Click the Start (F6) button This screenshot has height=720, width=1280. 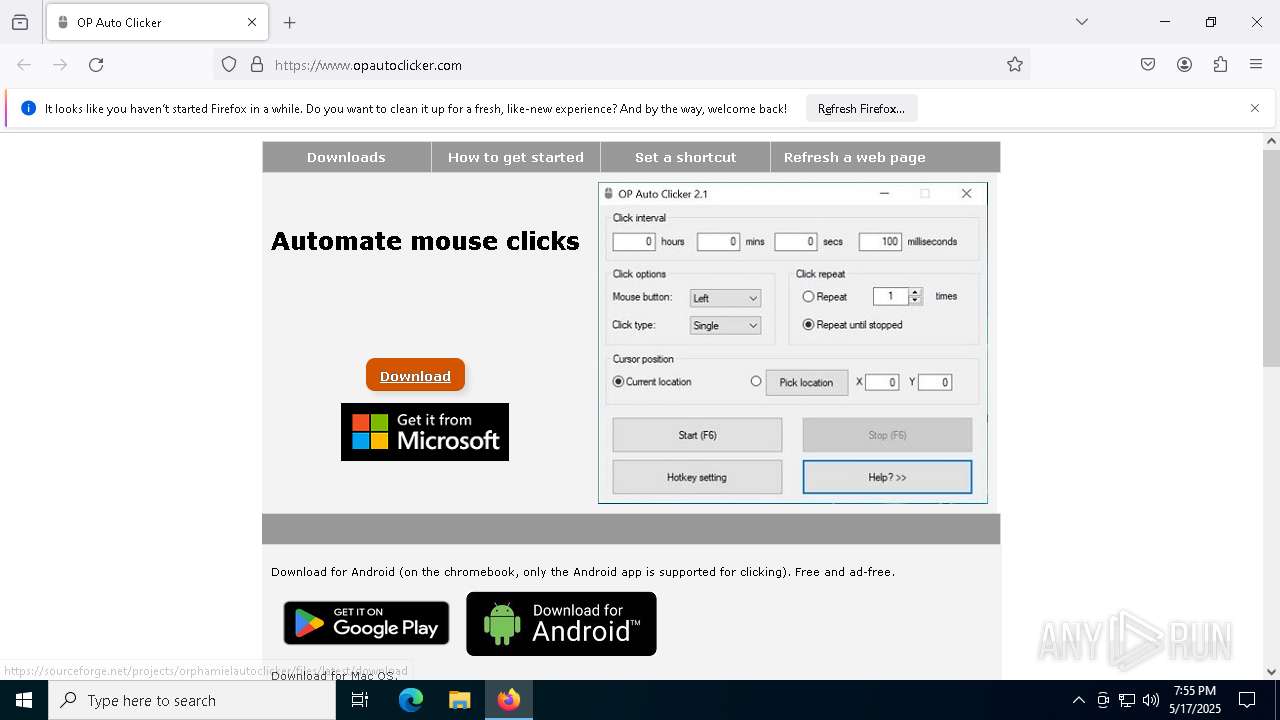697,435
